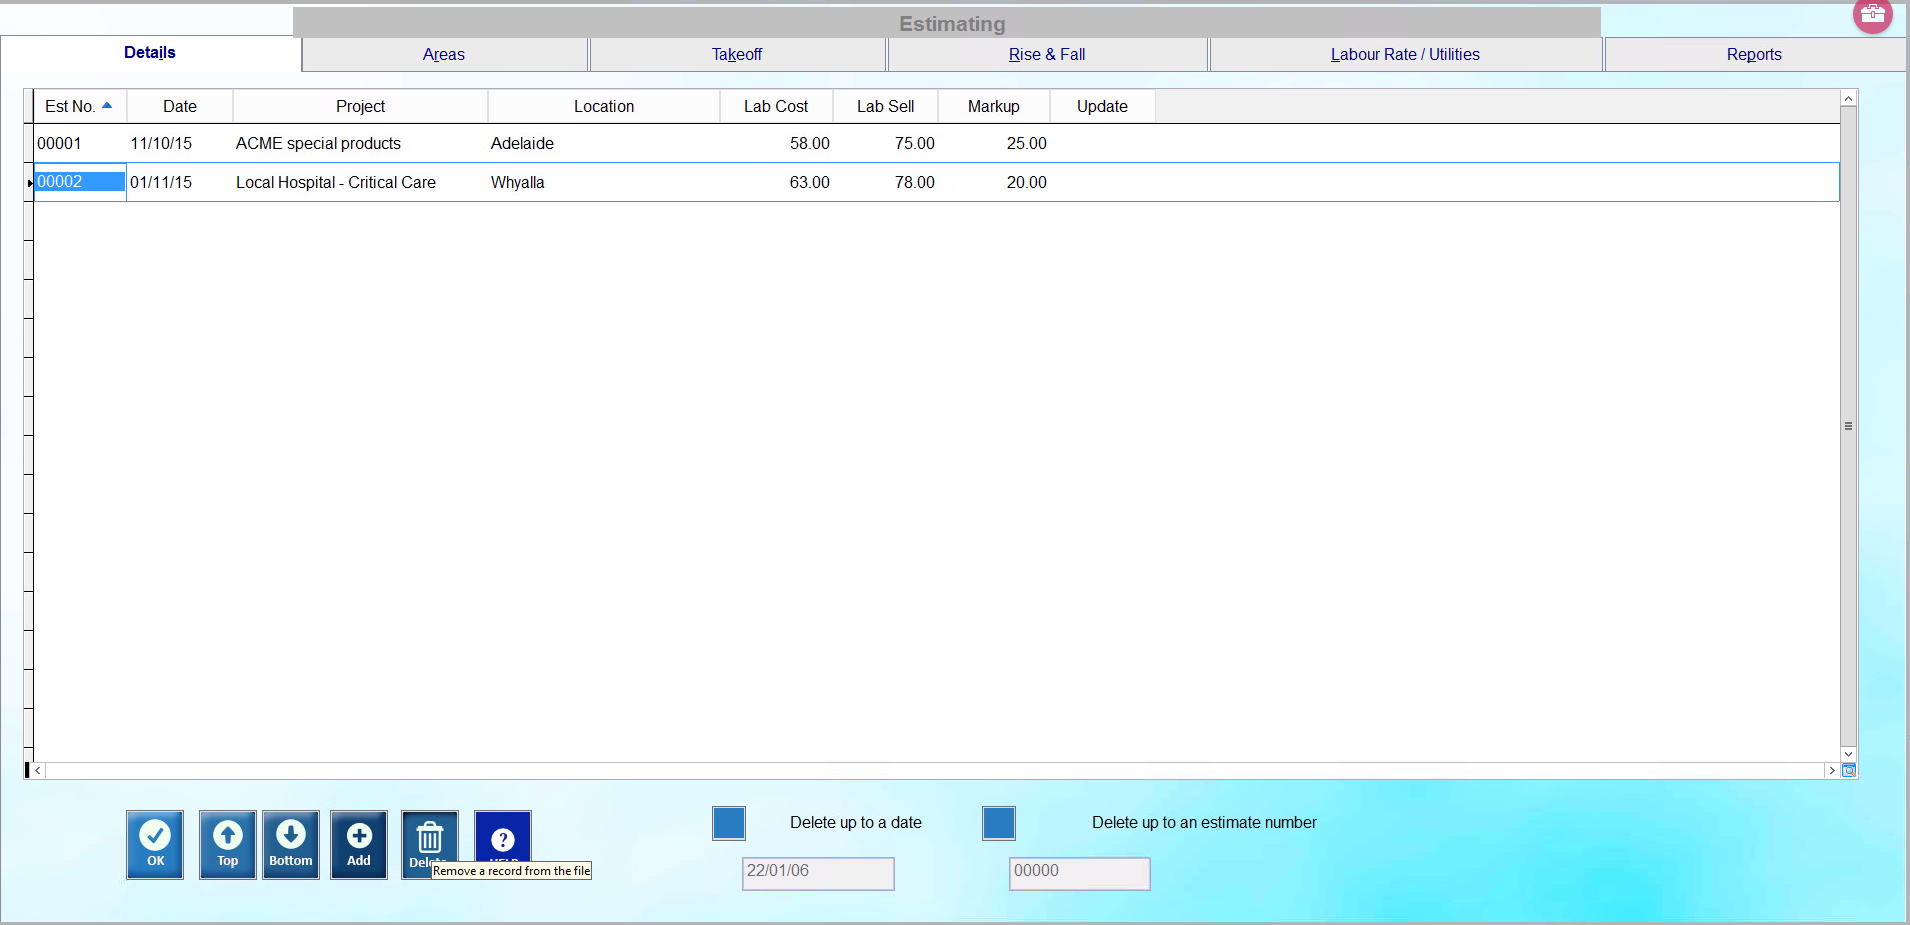The width and height of the screenshot is (1910, 925).
Task: Open the Rise & Fall tab
Action: click(x=1047, y=55)
